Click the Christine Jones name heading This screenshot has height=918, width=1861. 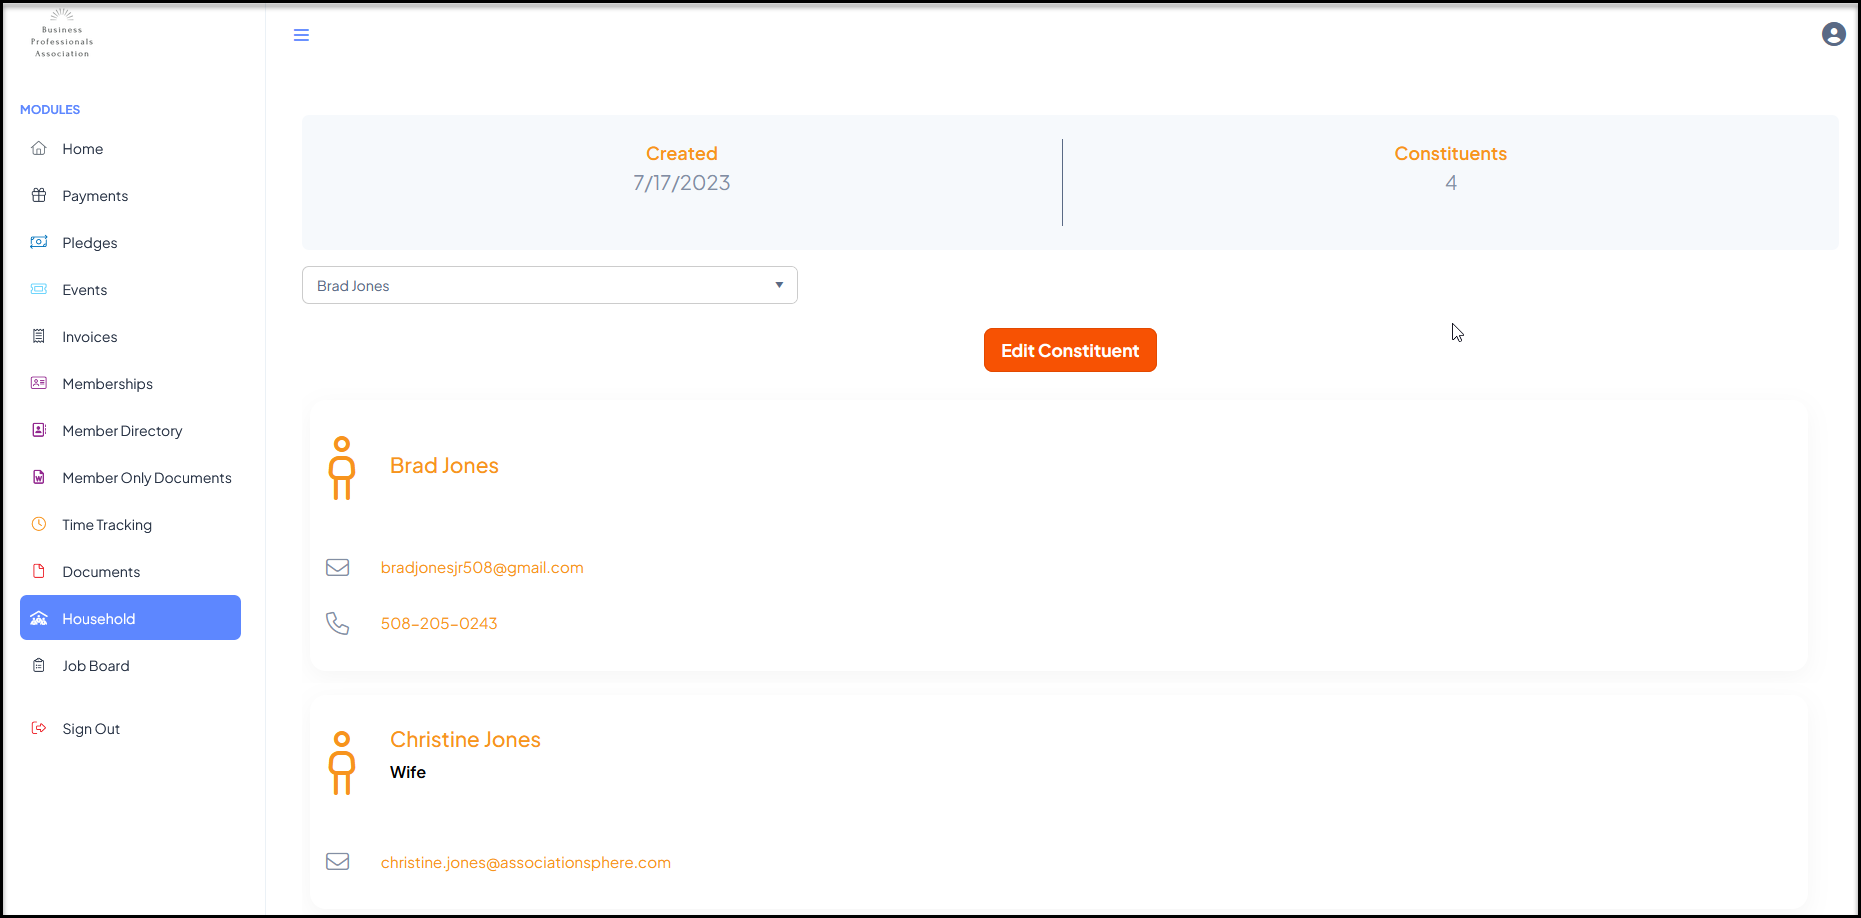click(x=465, y=739)
